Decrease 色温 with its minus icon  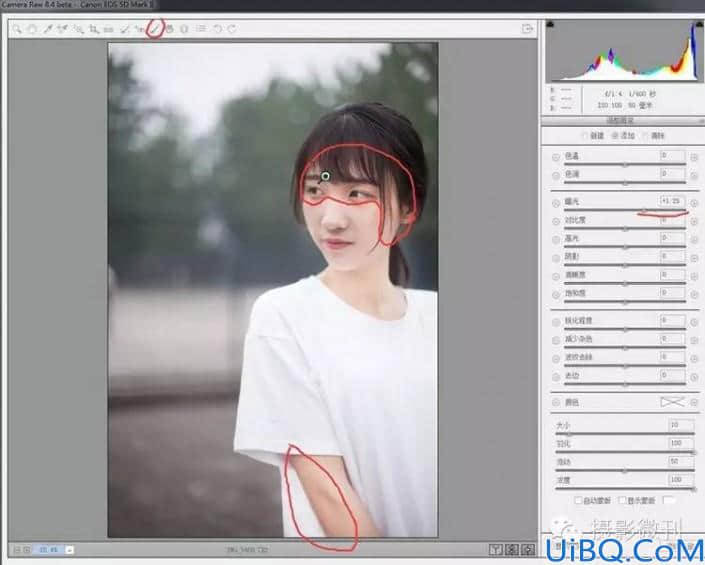(556, 157)
